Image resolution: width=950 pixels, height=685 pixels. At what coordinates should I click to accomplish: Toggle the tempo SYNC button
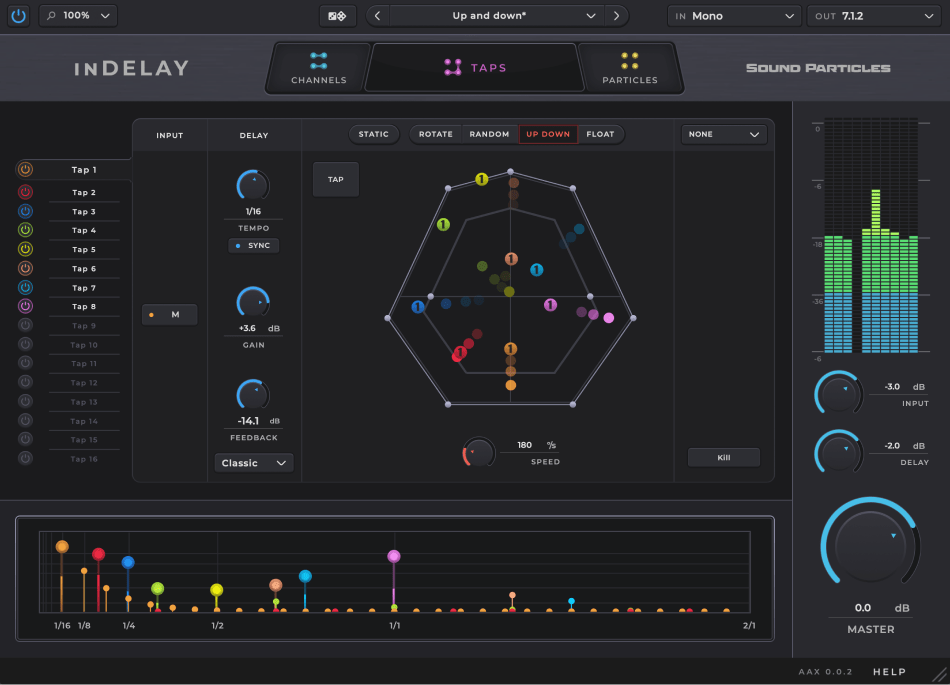253,245
